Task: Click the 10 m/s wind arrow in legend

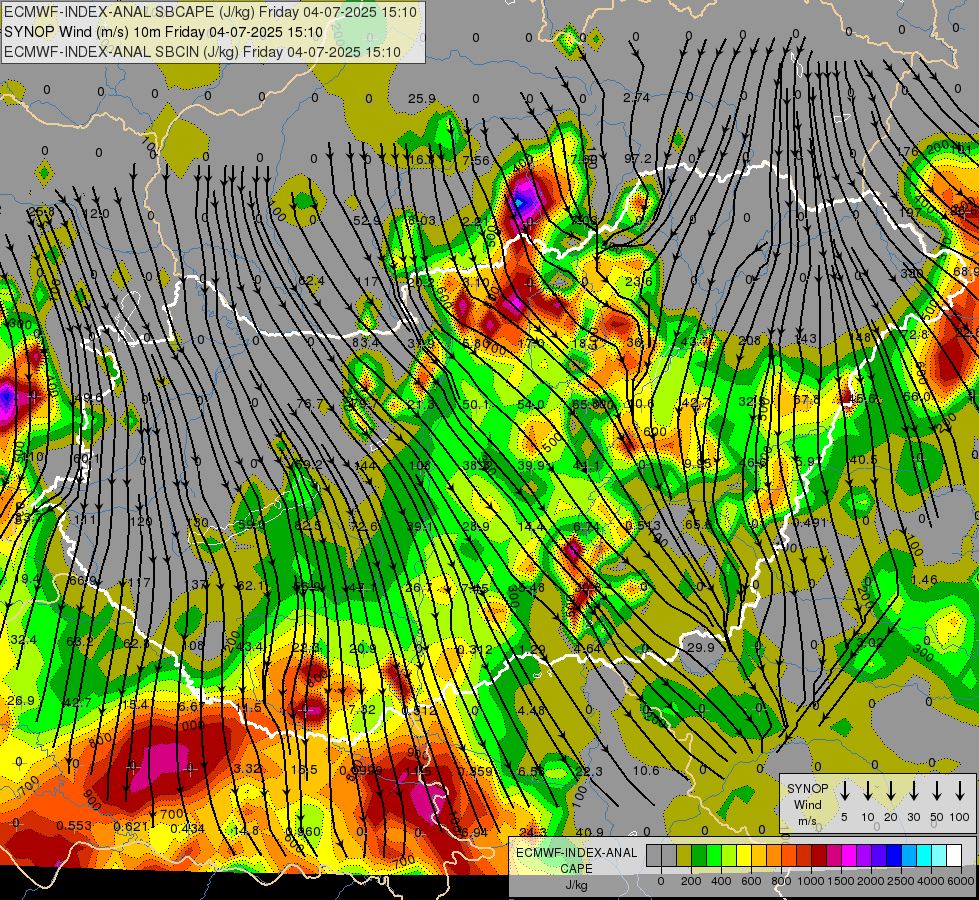Action: coord(868,790)
